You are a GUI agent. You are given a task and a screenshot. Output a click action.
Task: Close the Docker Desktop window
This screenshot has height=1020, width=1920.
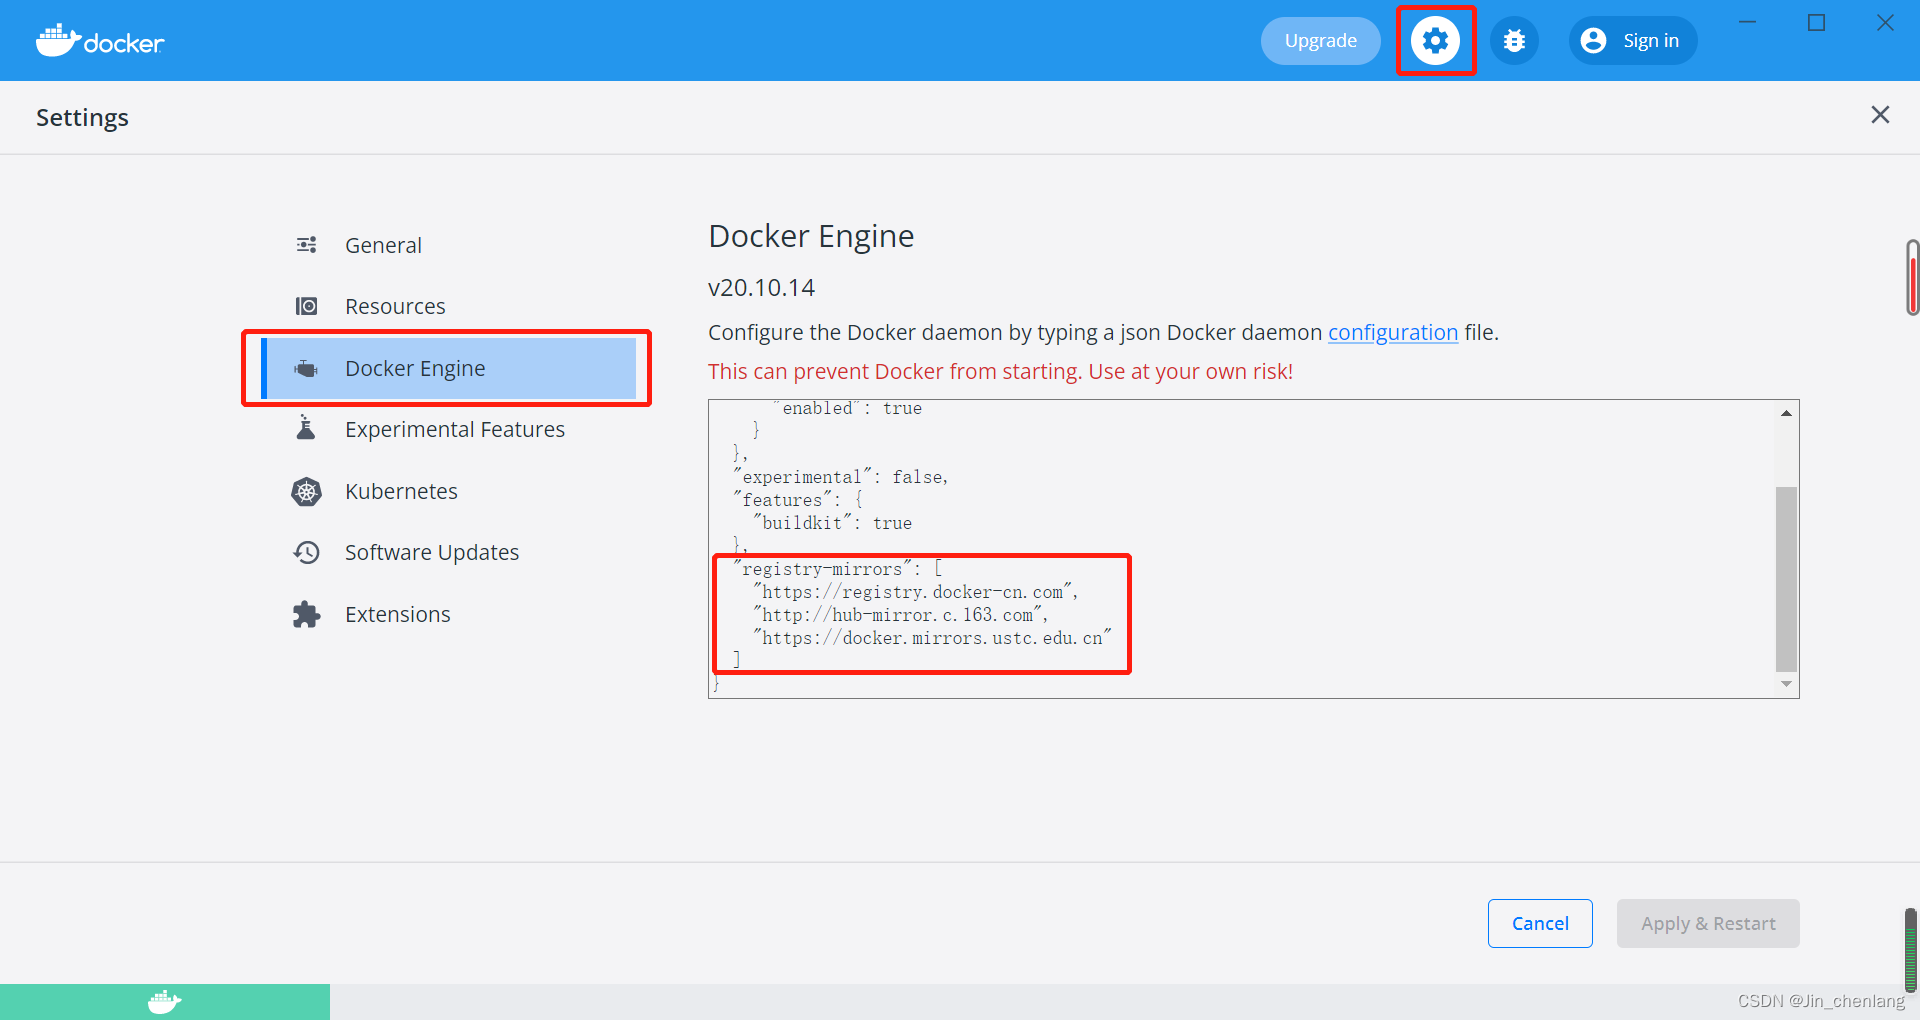point(1885,22)
